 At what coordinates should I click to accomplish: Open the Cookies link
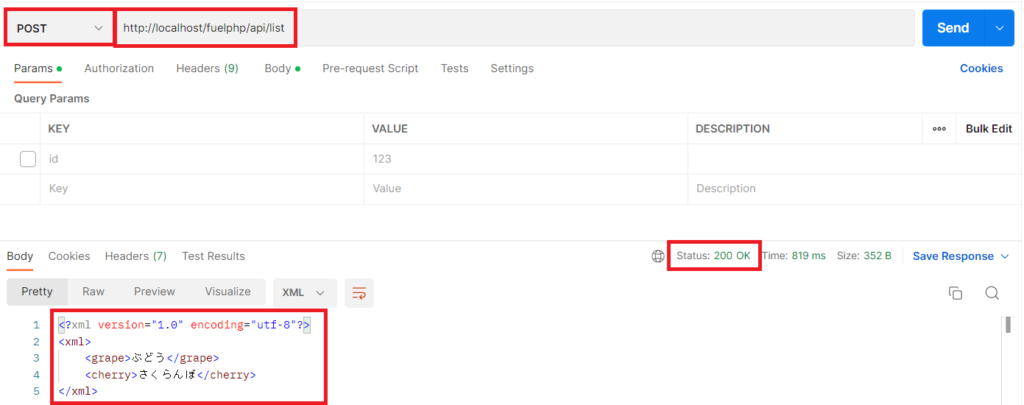(x=981, y=69)
